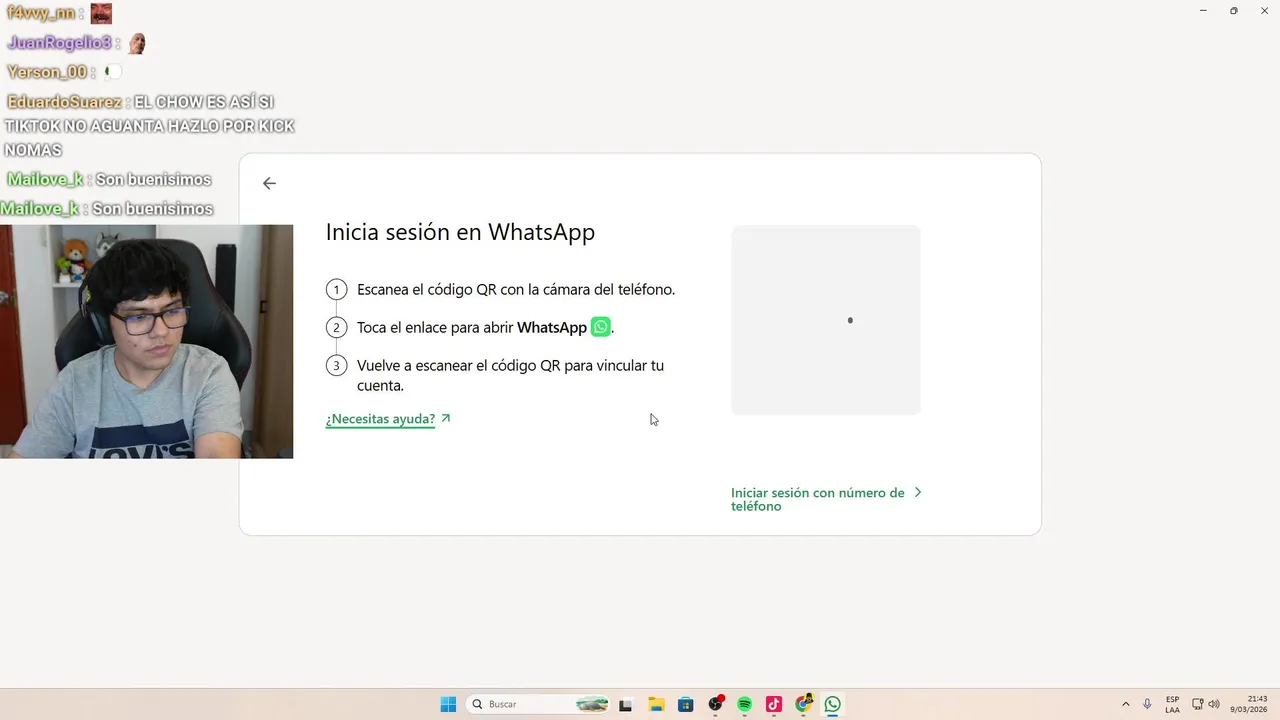Click the microphone tray icon
1280x720 pixels.
click(x=1147, y=704)
